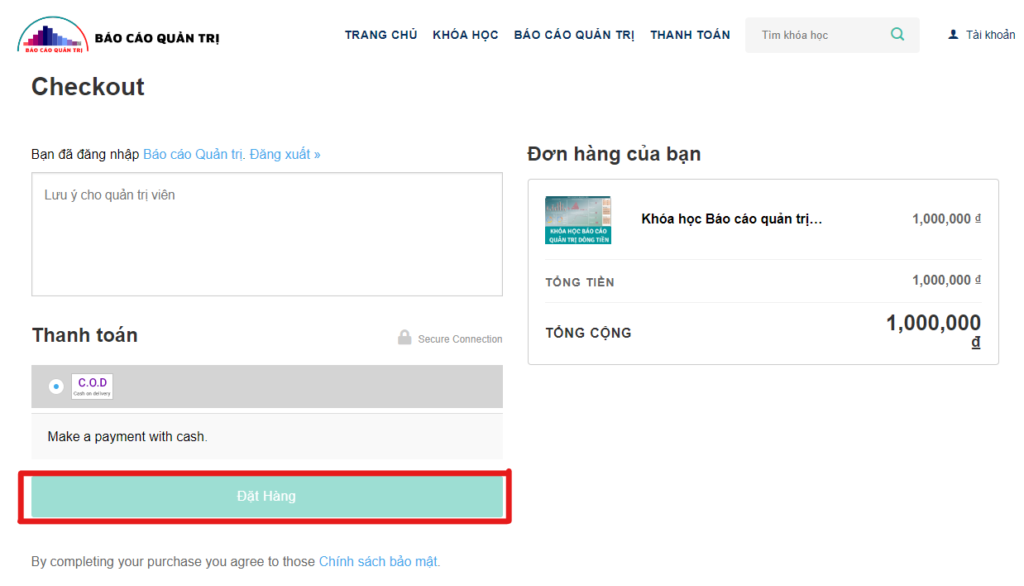This screenshot has height=586, width=1024.
Task: Click the account user icon
Action: [x=953, y=35]
